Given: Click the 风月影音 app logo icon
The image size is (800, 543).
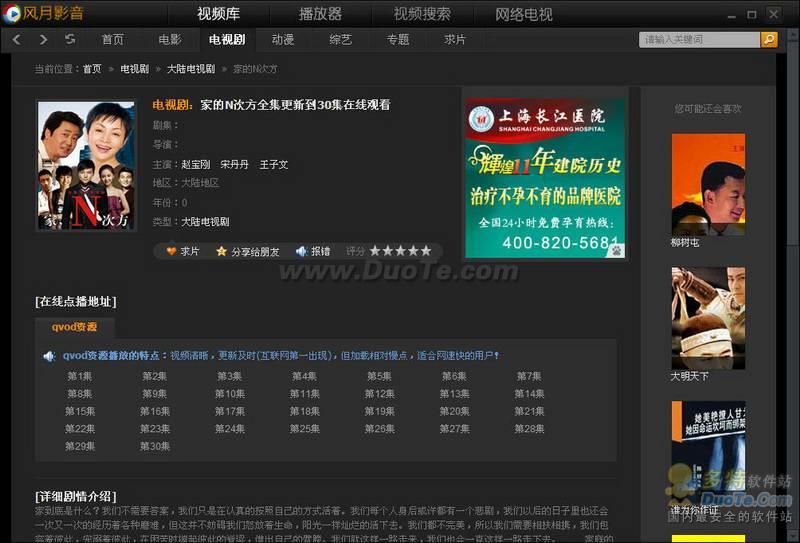Looking at the screenshot, I should [x=12, y=14].
